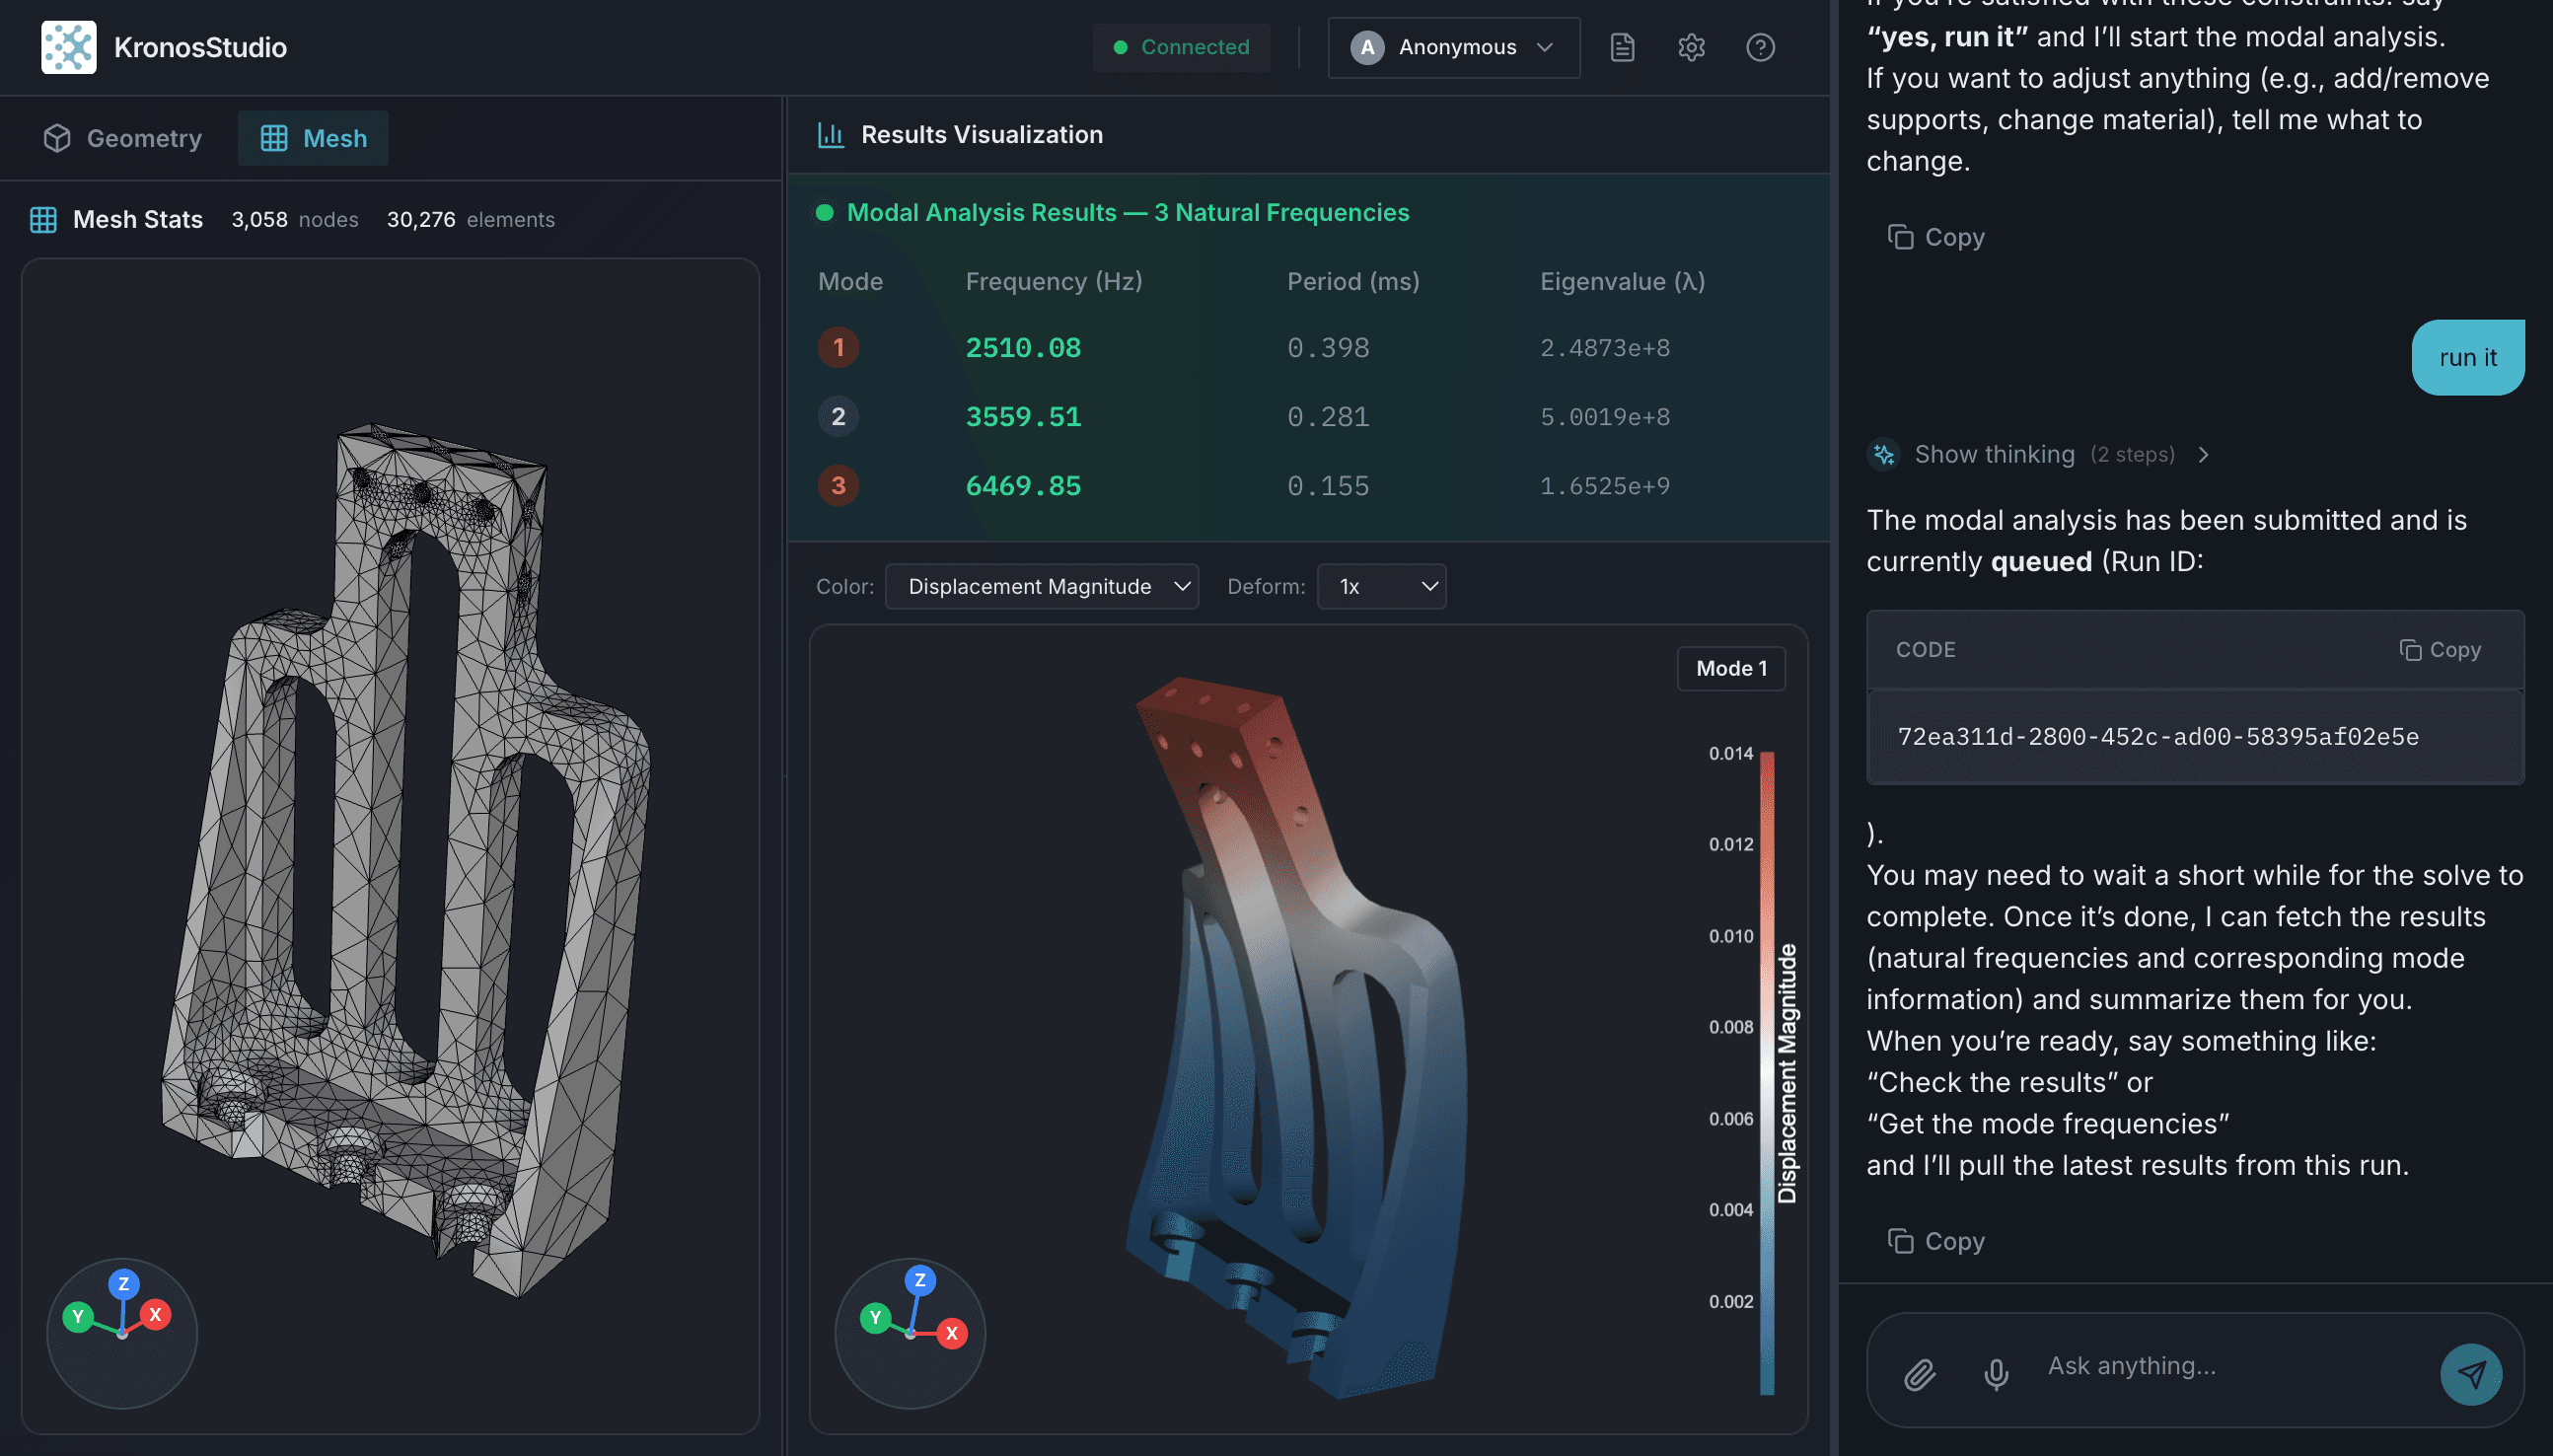The image size is (2553, 1456).
Task: Select the Mesh tab
Action: [312, 137]
